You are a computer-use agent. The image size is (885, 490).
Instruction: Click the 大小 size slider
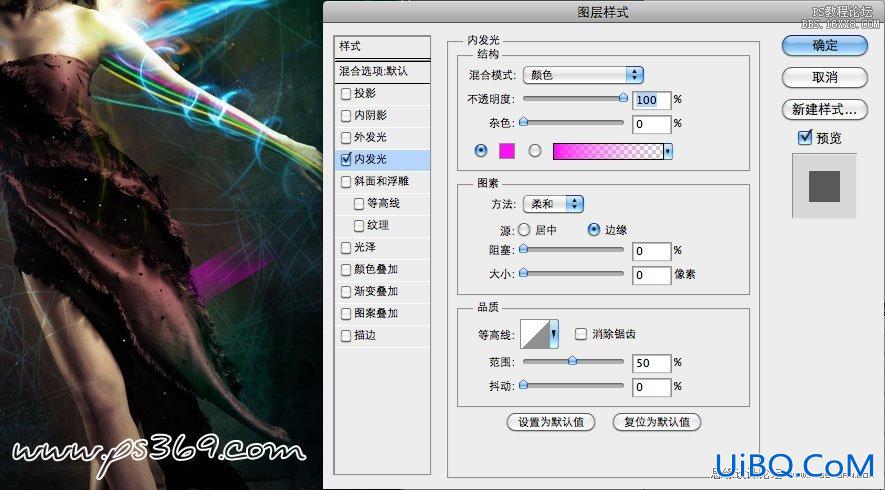point(573,273)
